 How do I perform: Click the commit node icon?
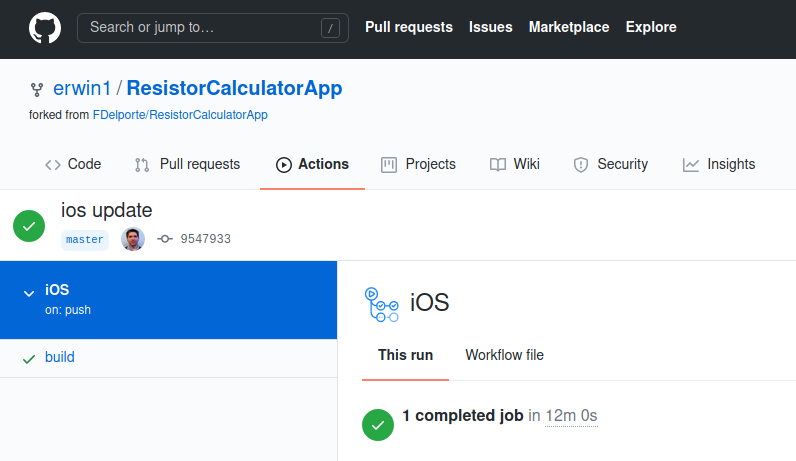pyautogui.click(x=165, y=239)
